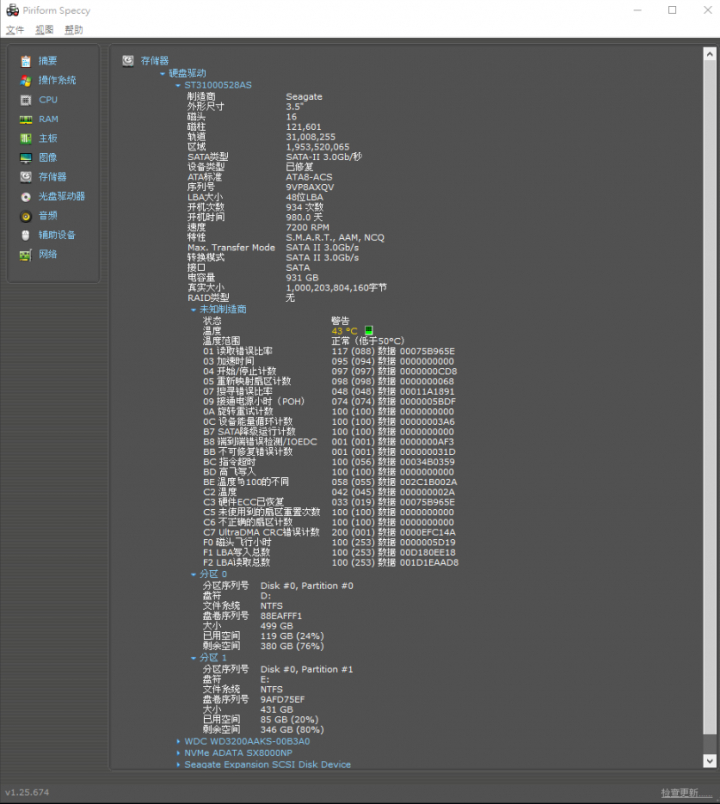Image resolution: width=720 pixels, height=804 pixels.
Task: Select the 操作系统 Windows flag icon
Action: click(x=26, y=81)
